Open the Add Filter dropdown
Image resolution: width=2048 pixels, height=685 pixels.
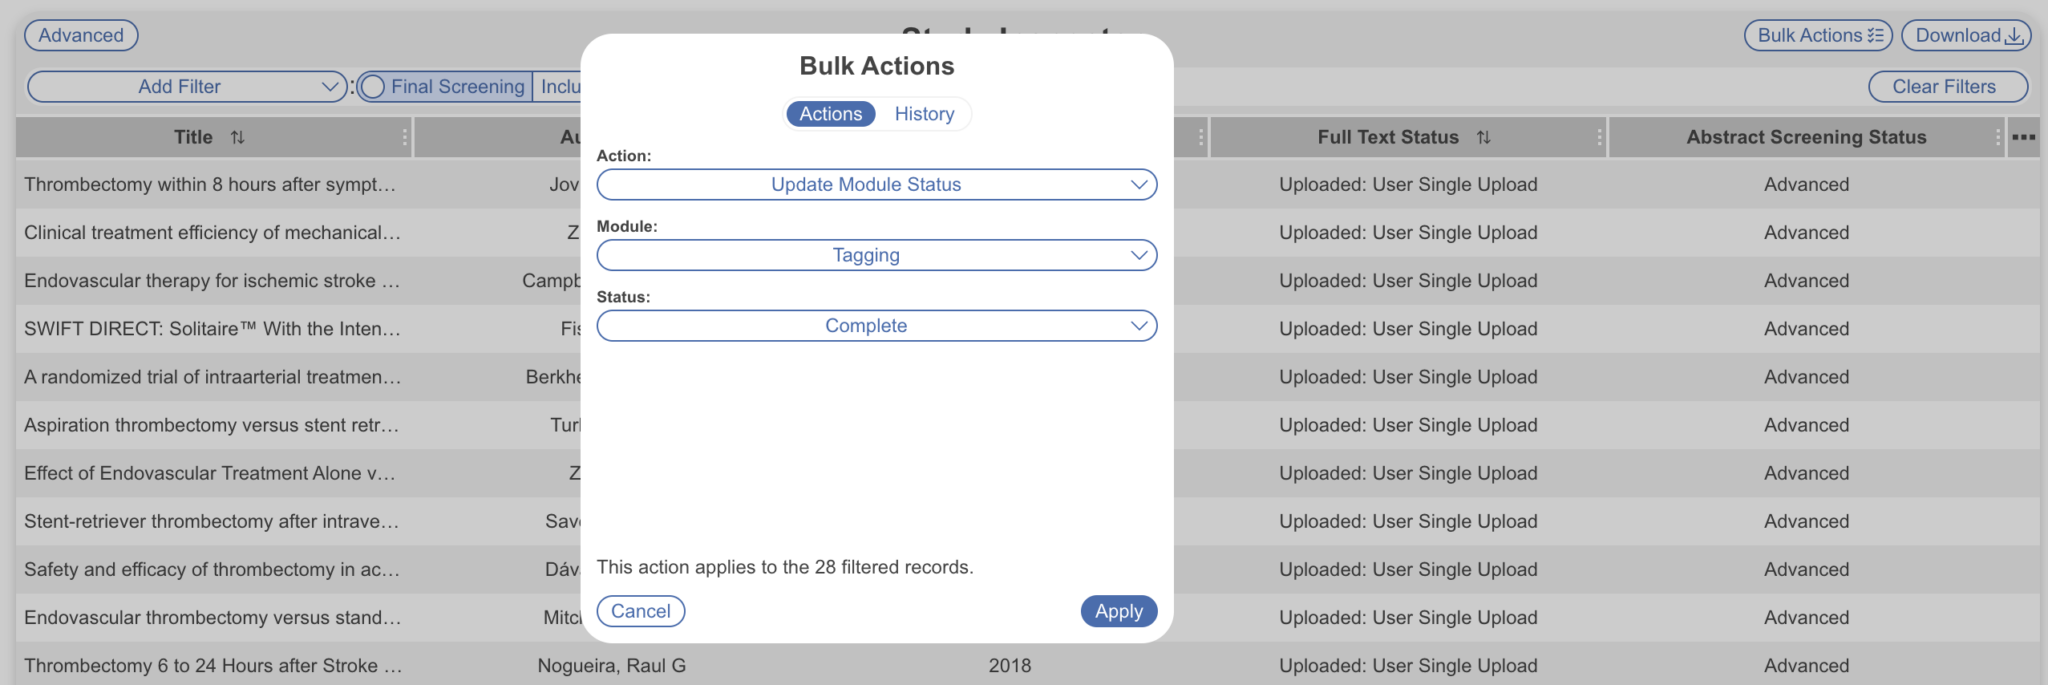point(186,87)
